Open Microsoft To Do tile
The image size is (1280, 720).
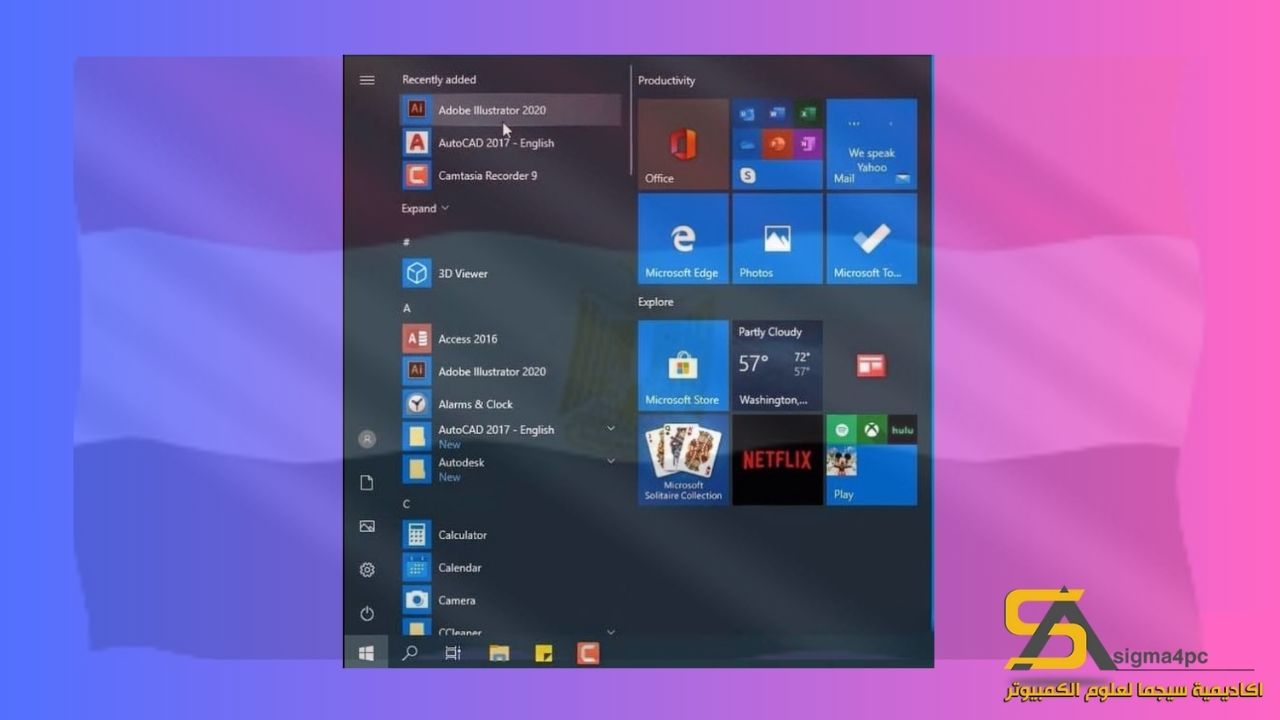[x=871, y=238]
